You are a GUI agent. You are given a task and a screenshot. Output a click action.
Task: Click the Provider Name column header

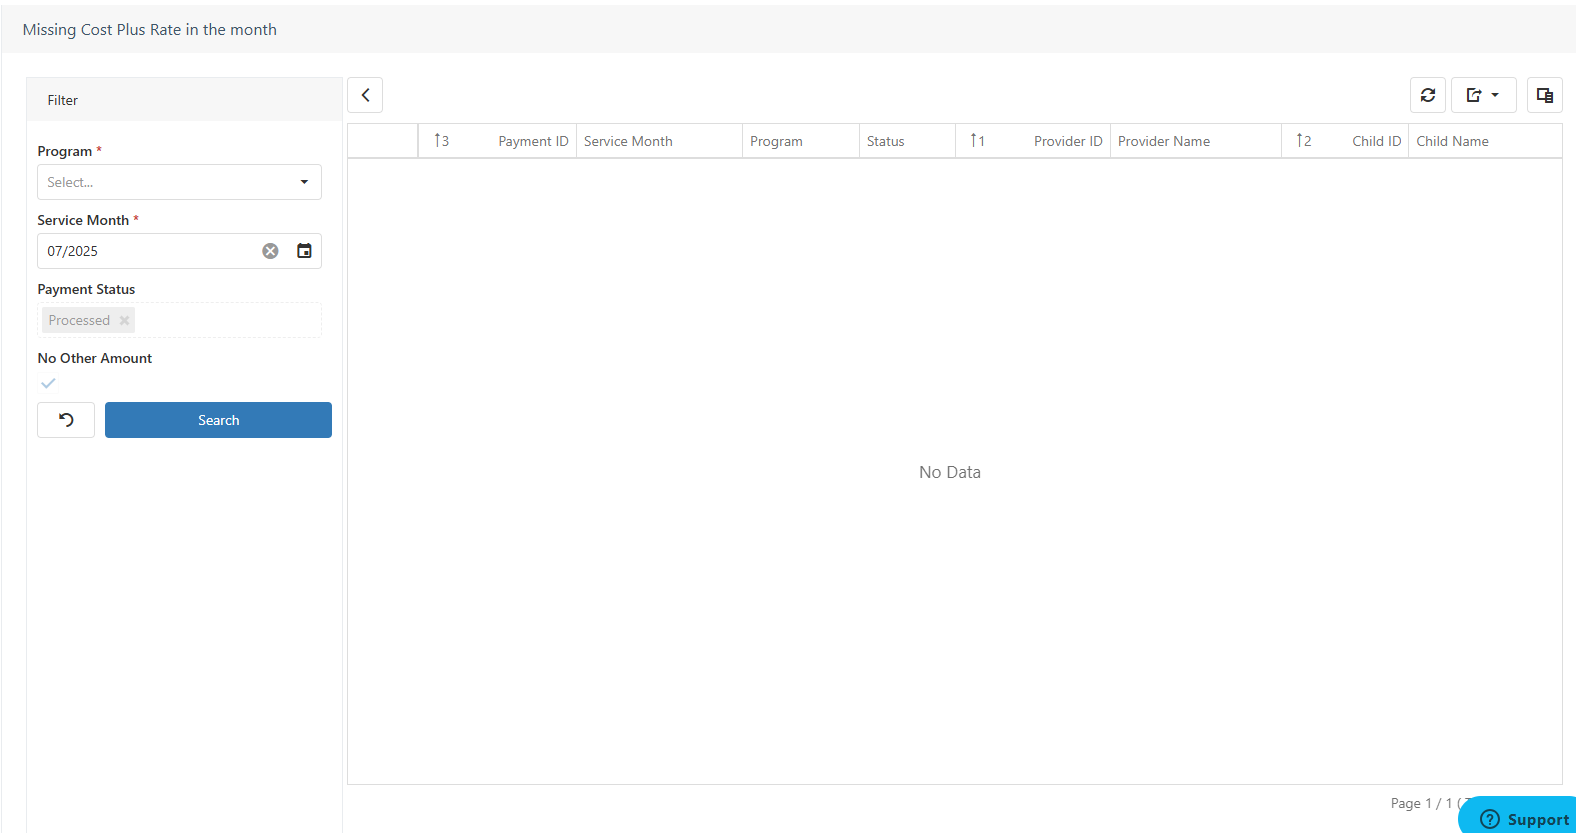(x=1164, y=141)
